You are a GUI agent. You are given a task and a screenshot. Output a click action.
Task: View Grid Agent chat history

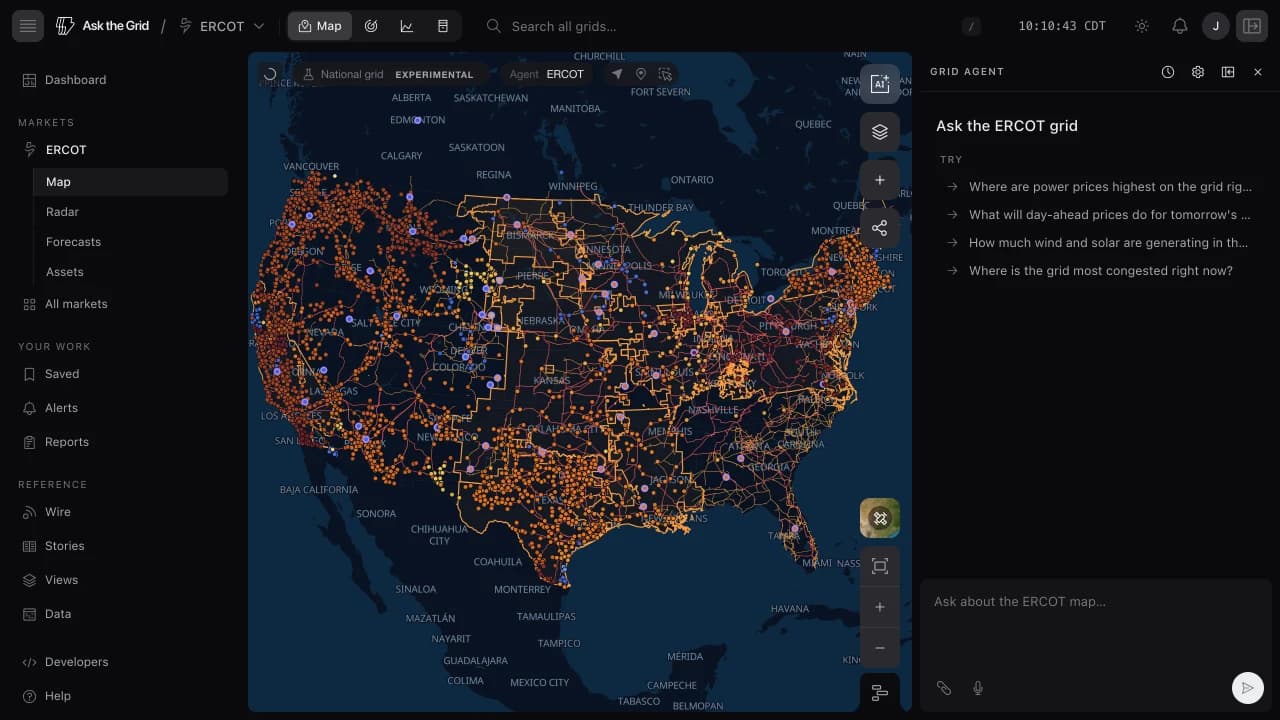[x=1168, y=72]
